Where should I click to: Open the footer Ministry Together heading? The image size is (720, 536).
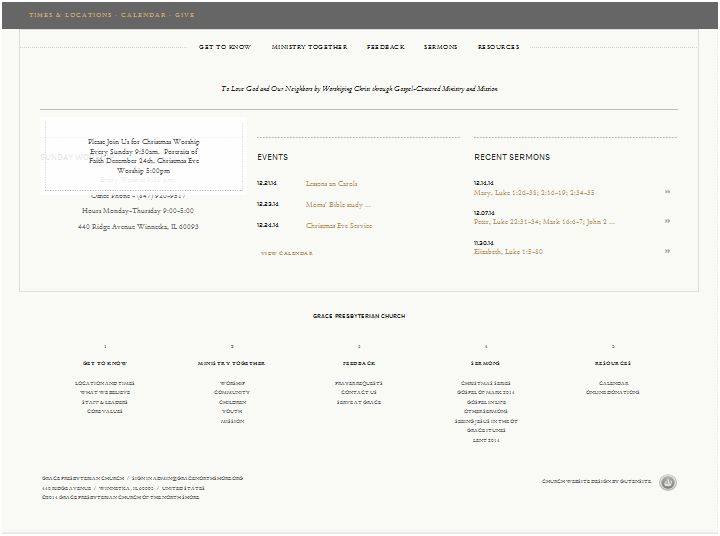coord(231,363)
